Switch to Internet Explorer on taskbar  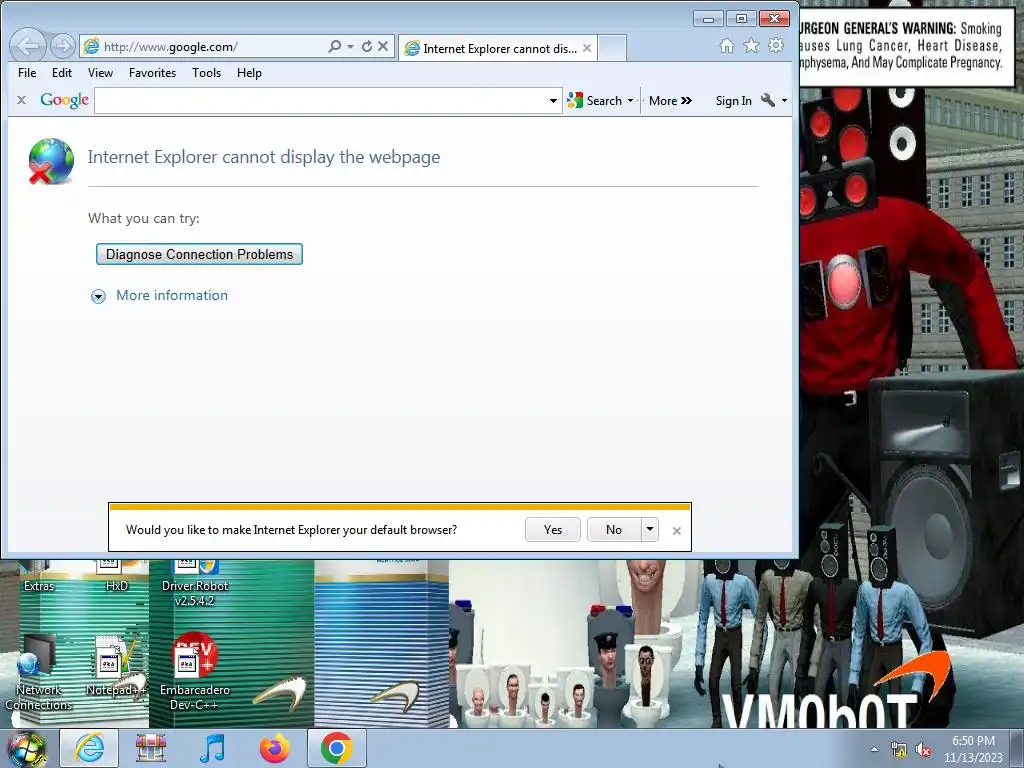(89, 748)
